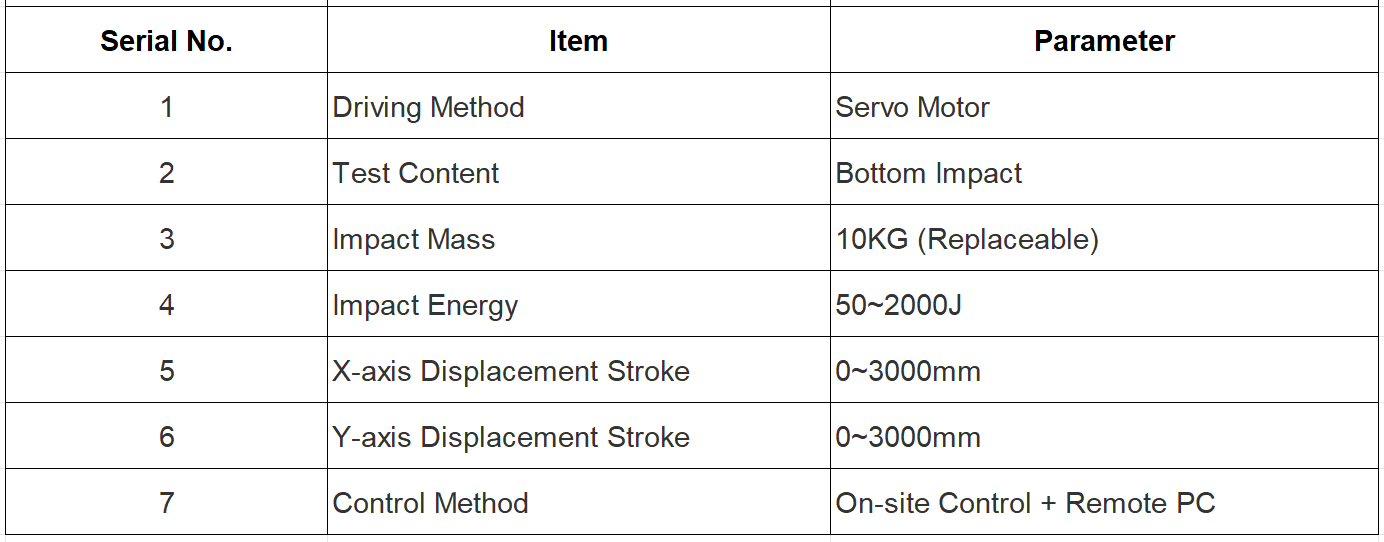Select X-axis Displacement Stroke cell

click(x=578, y=370)
